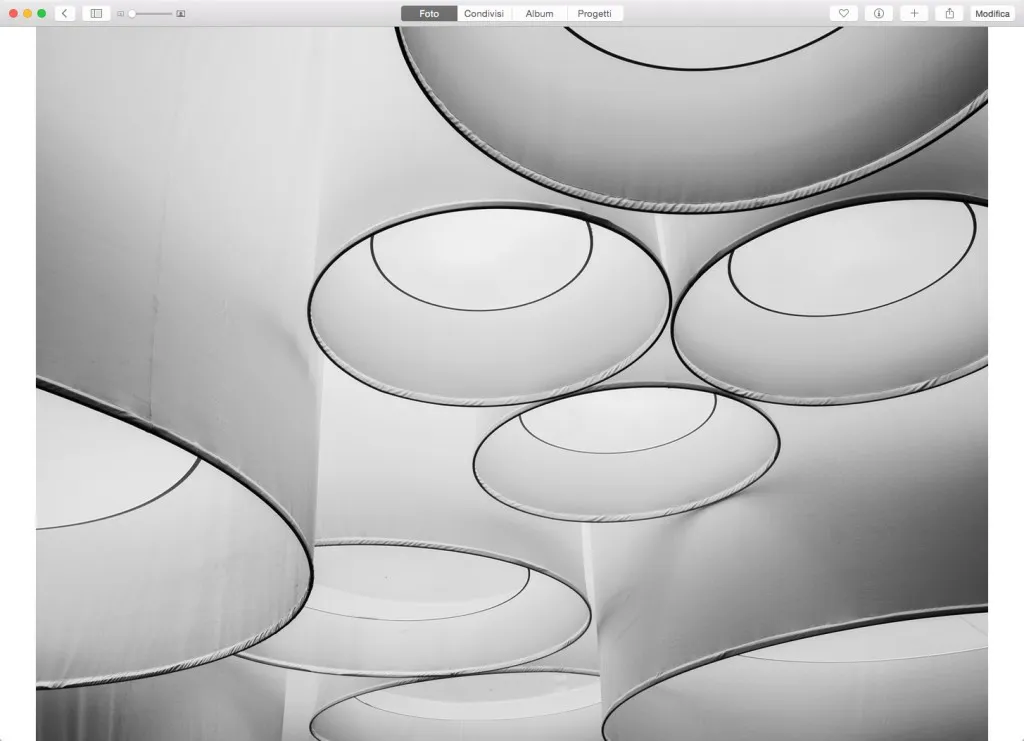This screenshot has width=1024, height=741.
Task: Open the photo Info panel
Action: point(878,13)
